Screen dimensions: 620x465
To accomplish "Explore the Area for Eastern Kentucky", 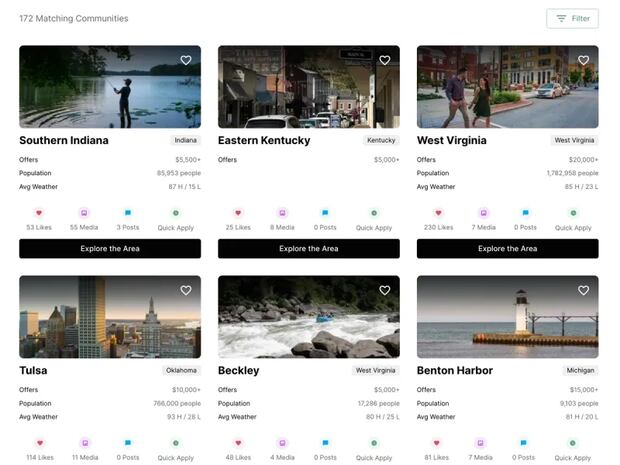I will [309, 249].
